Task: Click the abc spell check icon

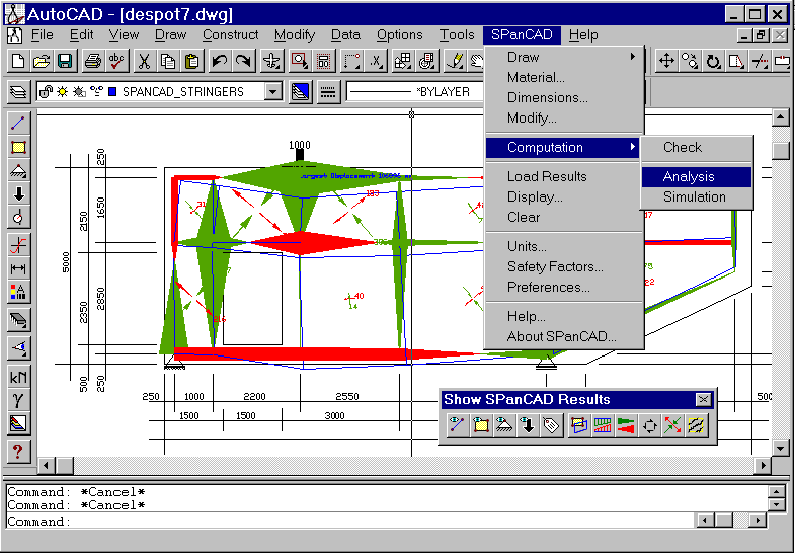Action: [117, 62]
